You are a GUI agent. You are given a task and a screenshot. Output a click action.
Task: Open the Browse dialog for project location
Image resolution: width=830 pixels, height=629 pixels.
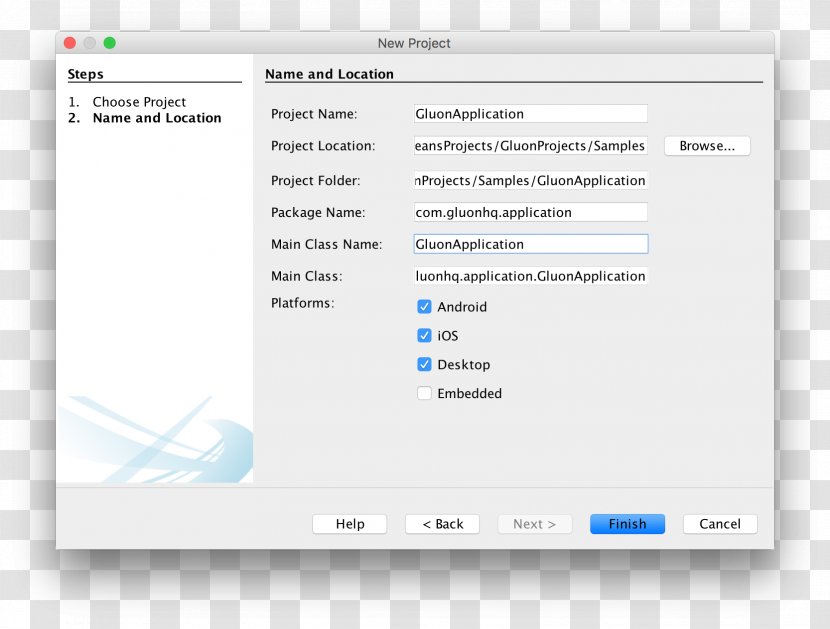[707, 145]
